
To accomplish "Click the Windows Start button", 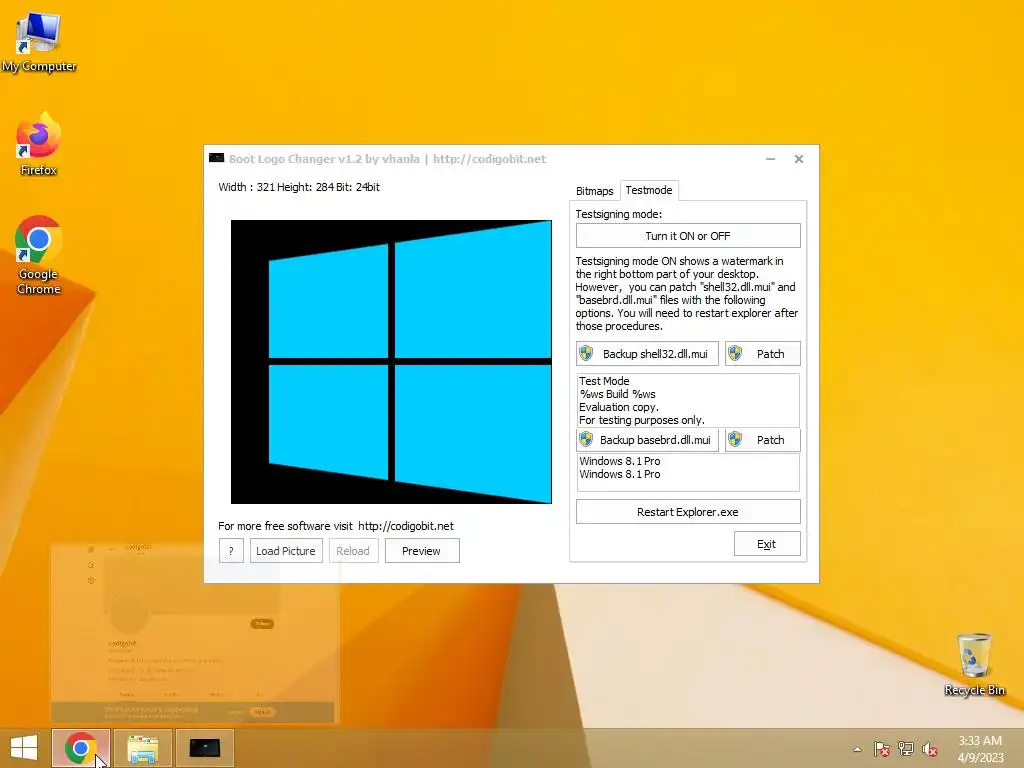I will click(x=24, y=748).
